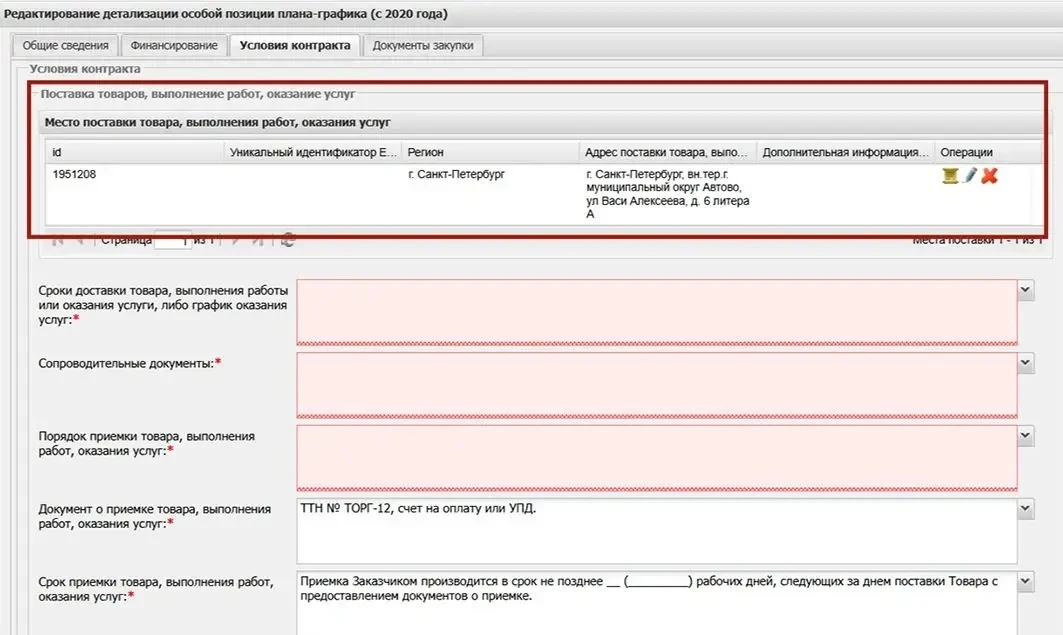Click into the Сроки доставки товара text area
Image resolution: width=1063 pixels, height=635 pixels.
tap(657, 312)
